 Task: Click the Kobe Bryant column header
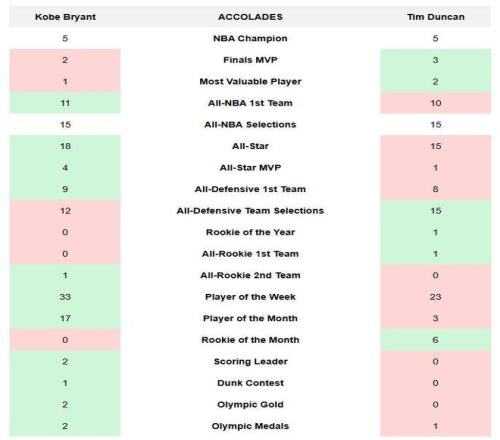[x=65, y=17]
